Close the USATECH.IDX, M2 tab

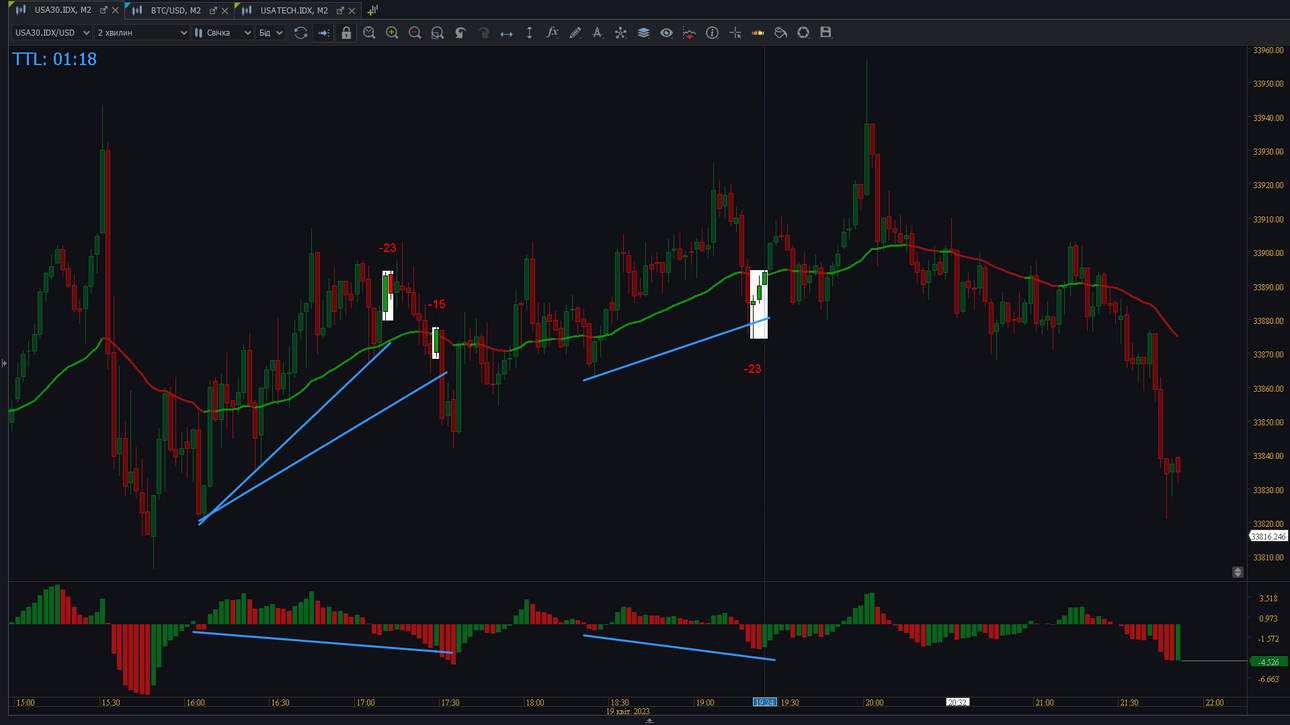pos(352,11)
